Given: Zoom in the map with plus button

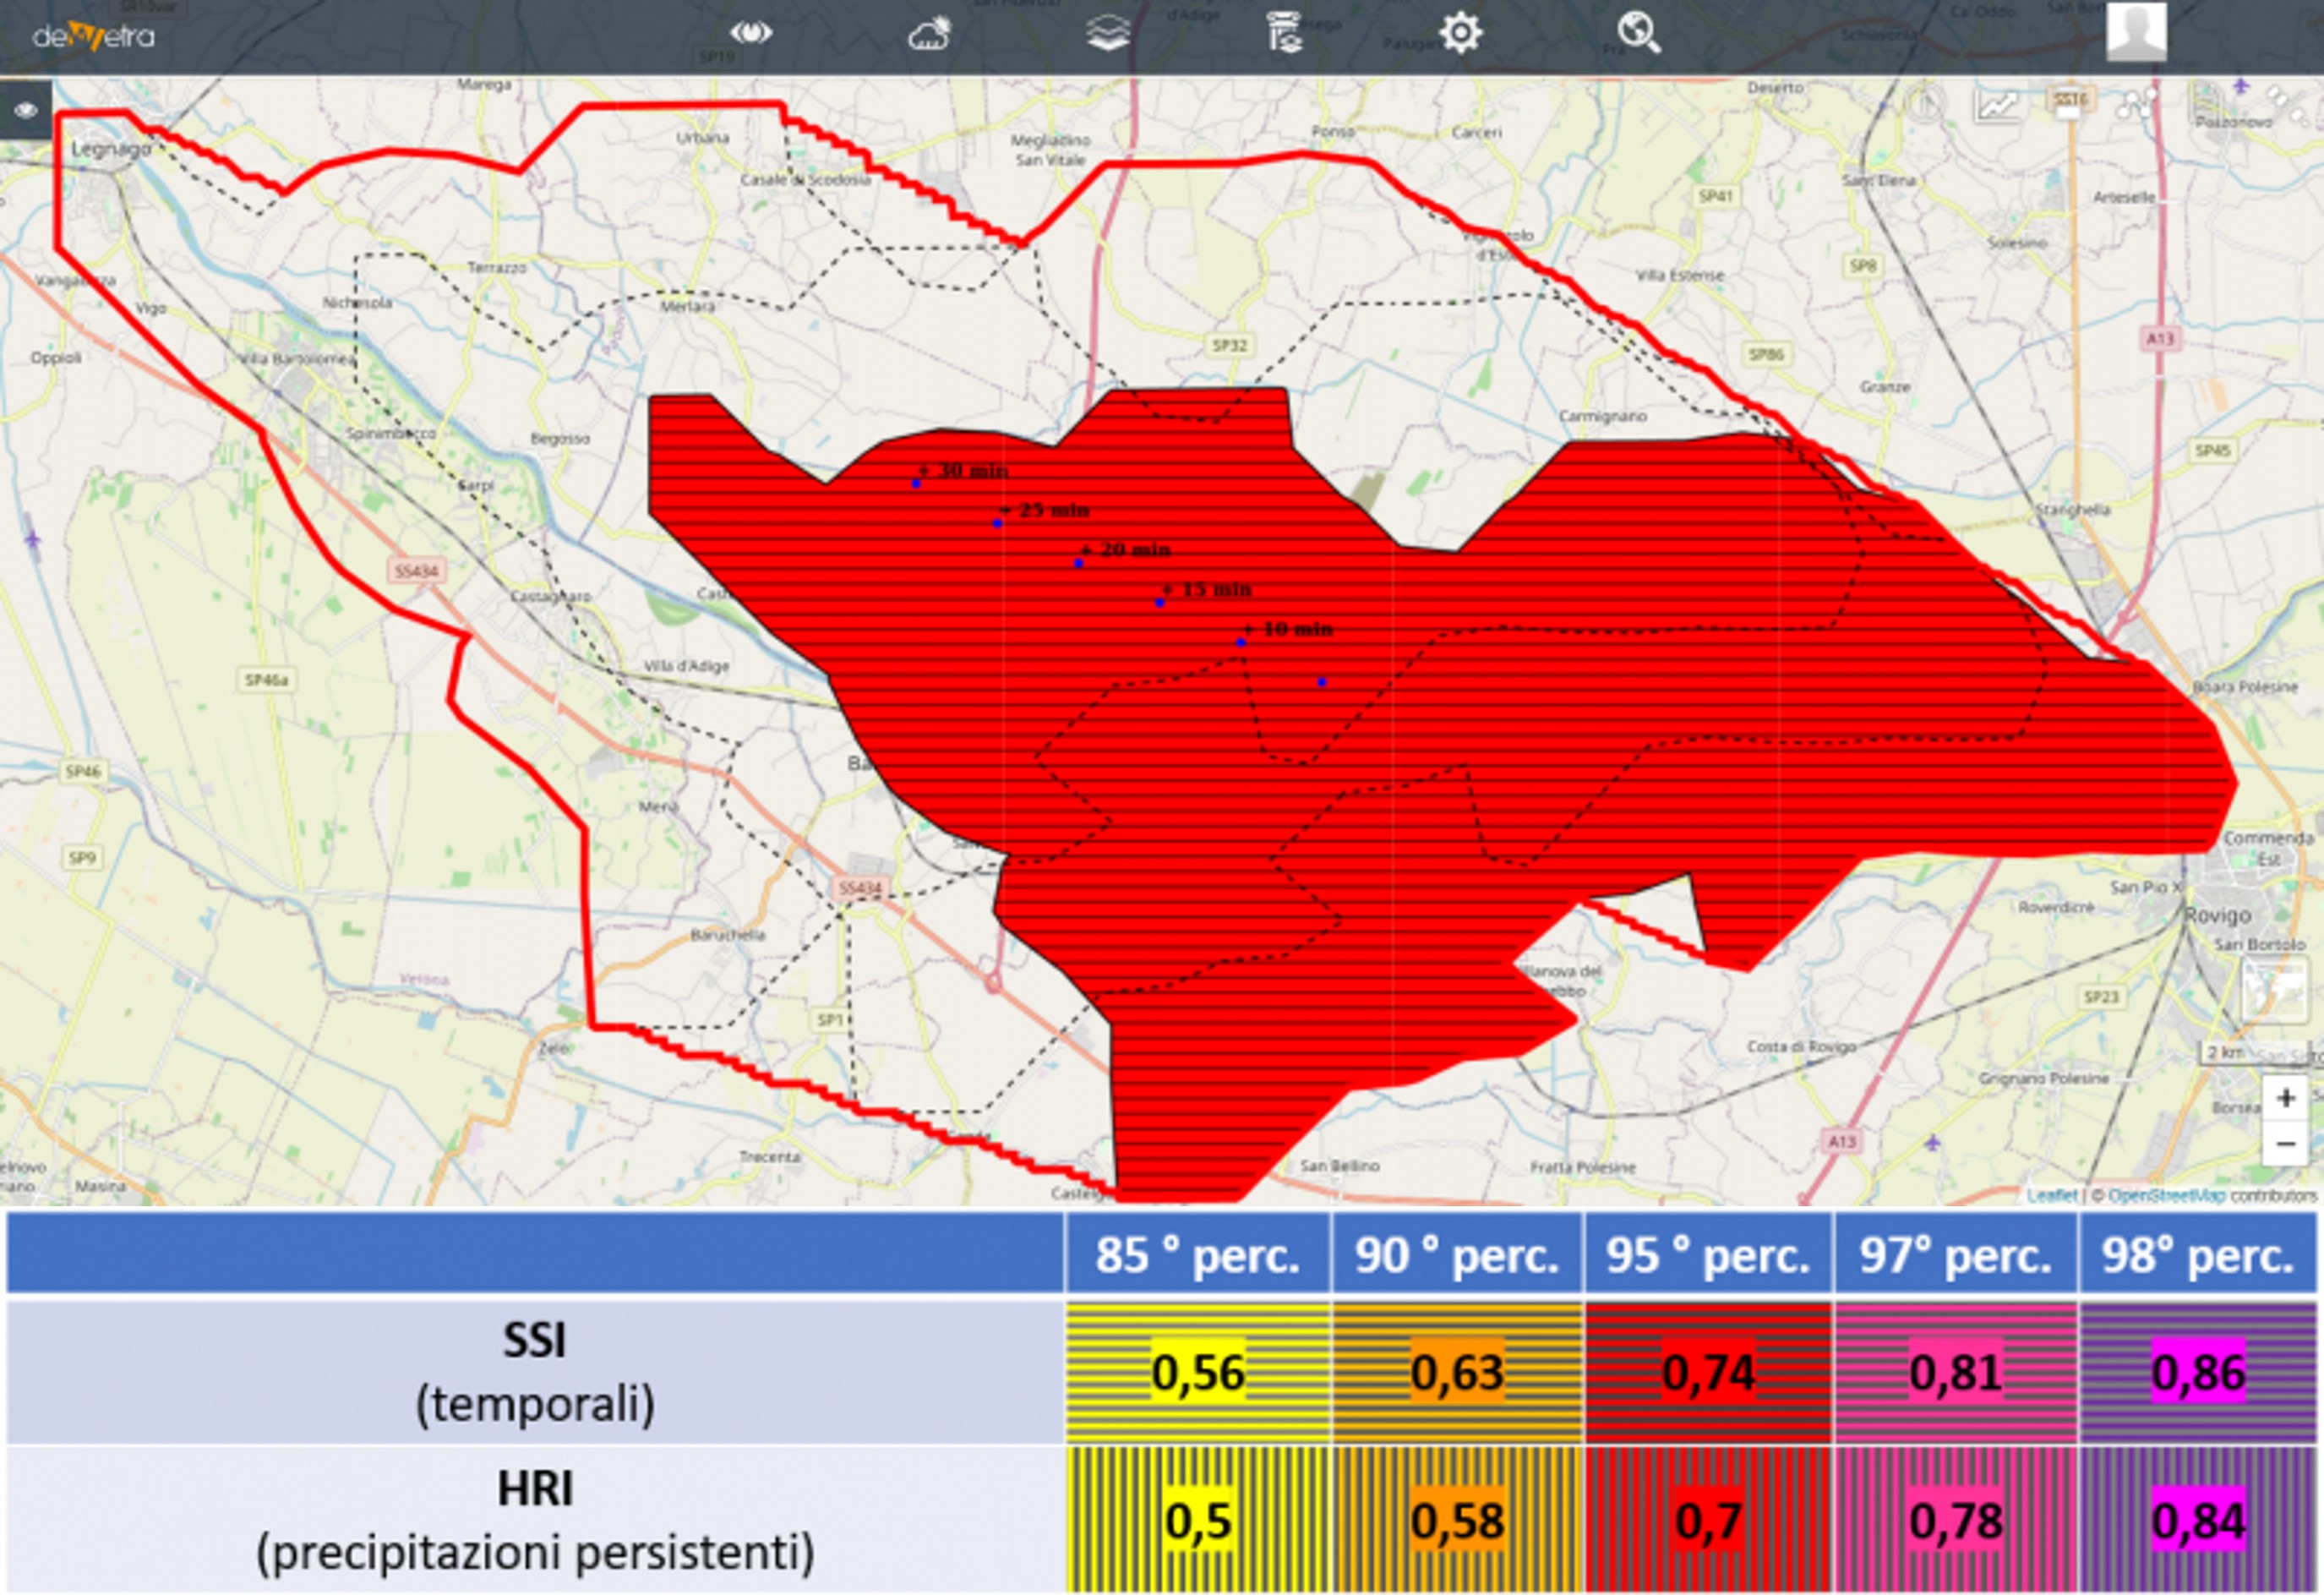Looking at the screenshot, I should pos(2285,1098).
